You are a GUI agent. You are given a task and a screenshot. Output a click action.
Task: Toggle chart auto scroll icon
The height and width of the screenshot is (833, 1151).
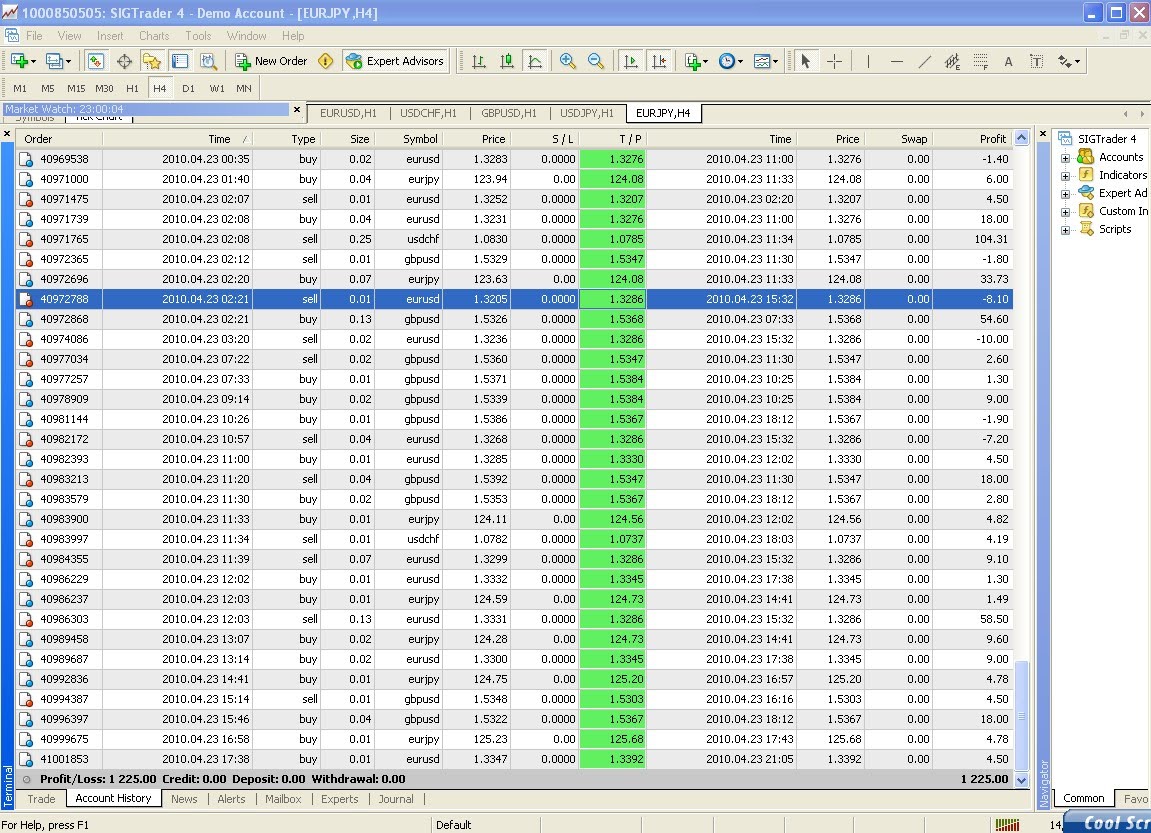(631, 62)
